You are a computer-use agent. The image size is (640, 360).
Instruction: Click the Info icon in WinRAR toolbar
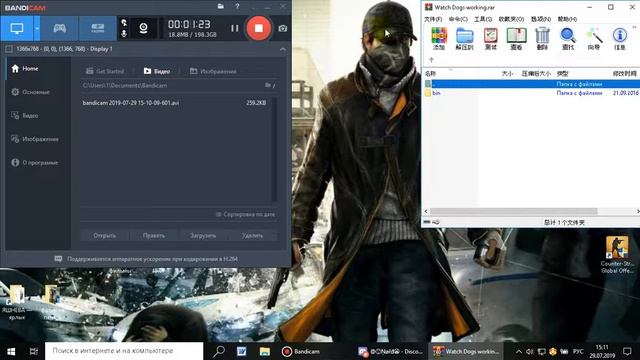point(620,38)
